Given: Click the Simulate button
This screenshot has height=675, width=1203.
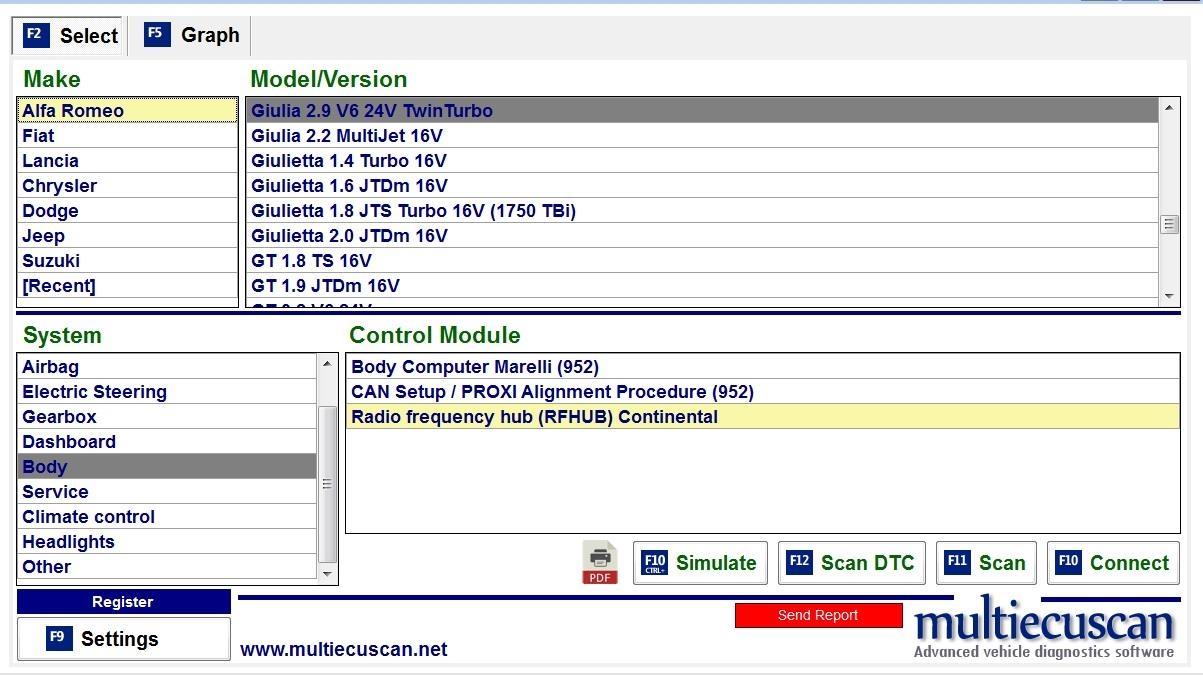Looking at the screenshot, I should click(700, 563).
